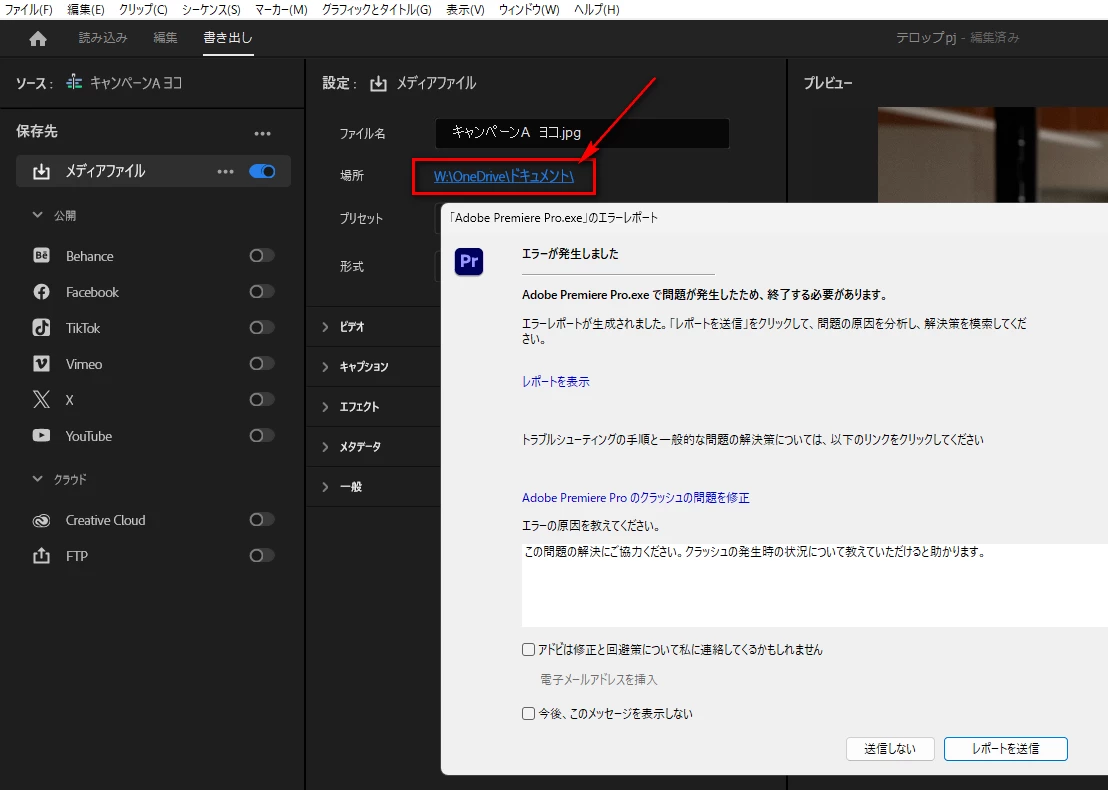Click the Creative Cloud icon
1108x790 pixels.
pos(42,520)
